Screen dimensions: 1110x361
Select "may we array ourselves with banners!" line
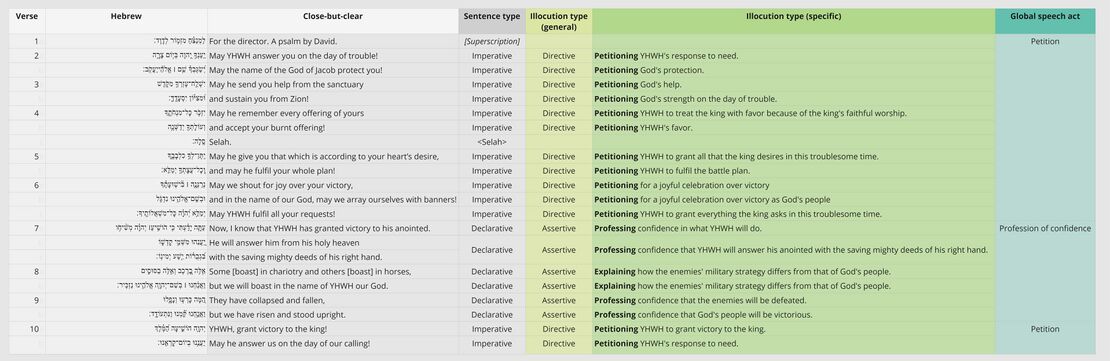(333, 200)
